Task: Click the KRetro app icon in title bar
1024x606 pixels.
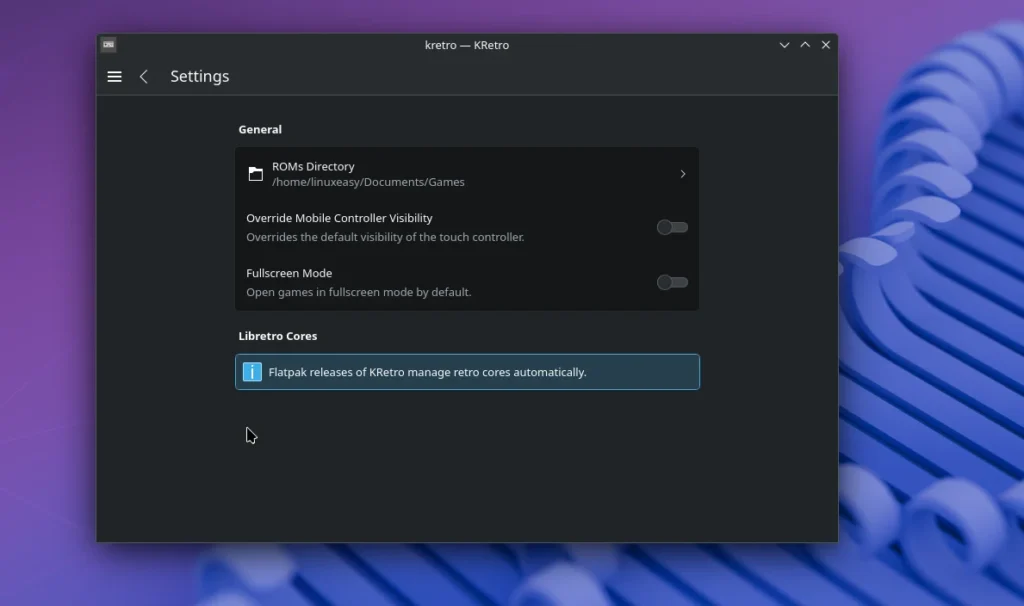Action: tap(108, 45)
